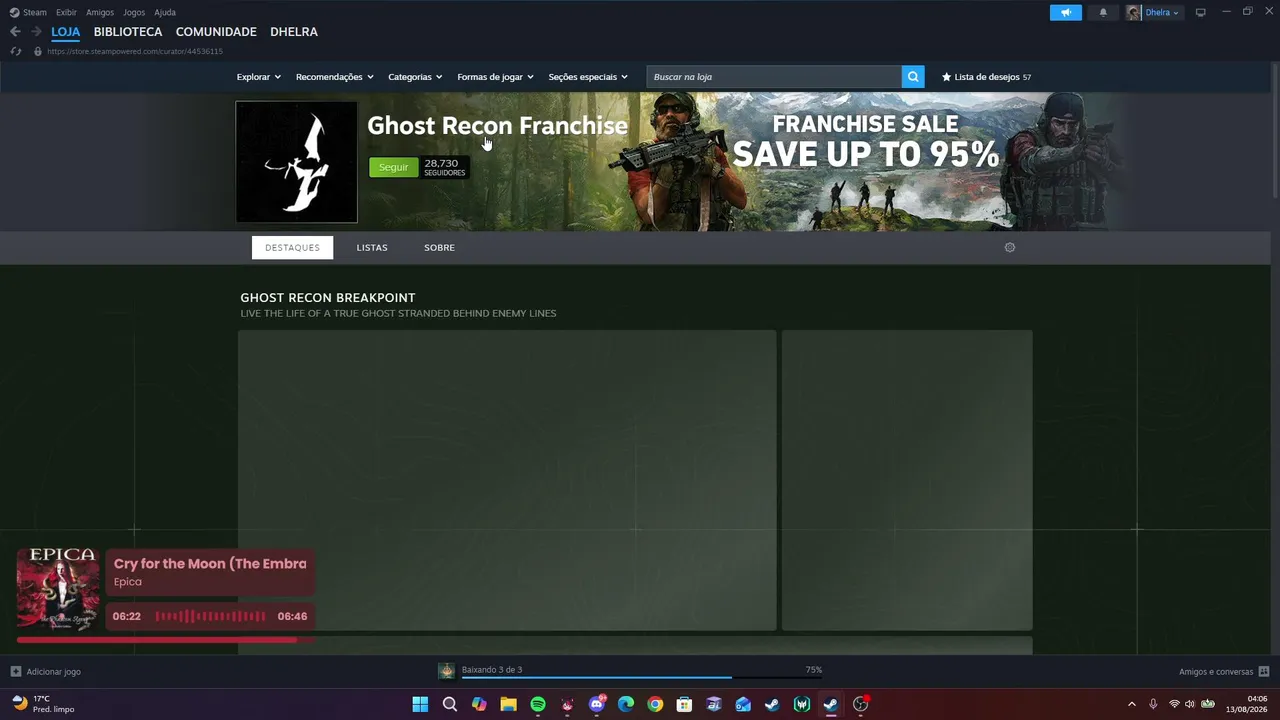The image size is (1280, 720).
Task: Click the download progress bar
Action: coord(642,678)
